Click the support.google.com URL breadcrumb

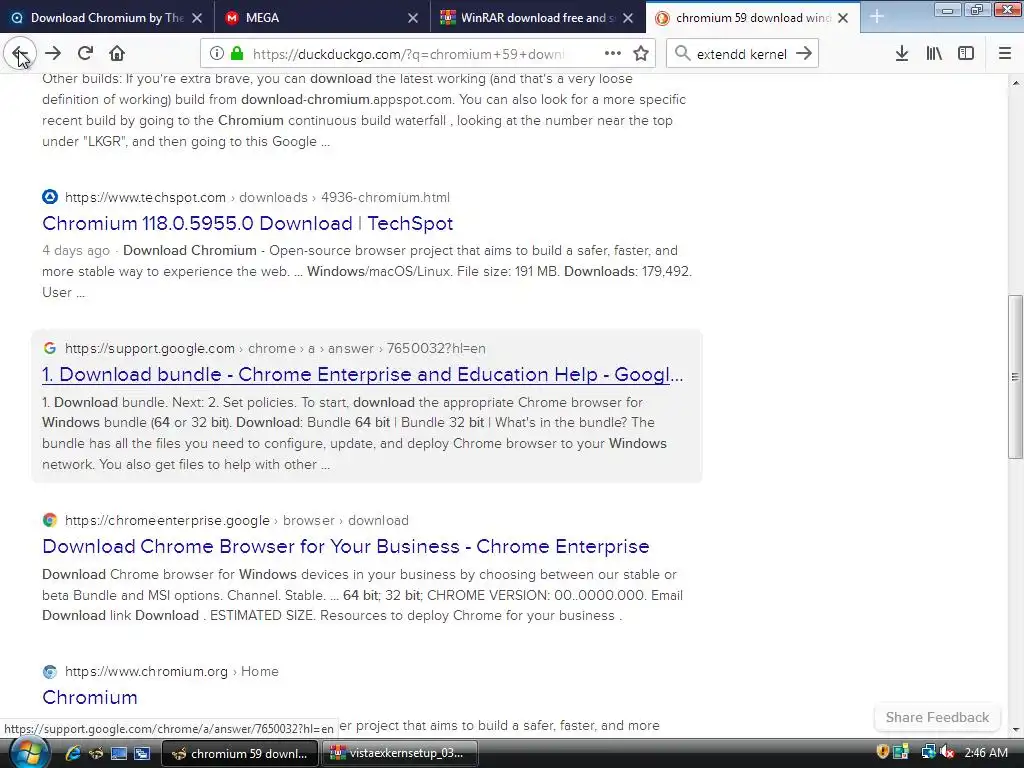275,348
